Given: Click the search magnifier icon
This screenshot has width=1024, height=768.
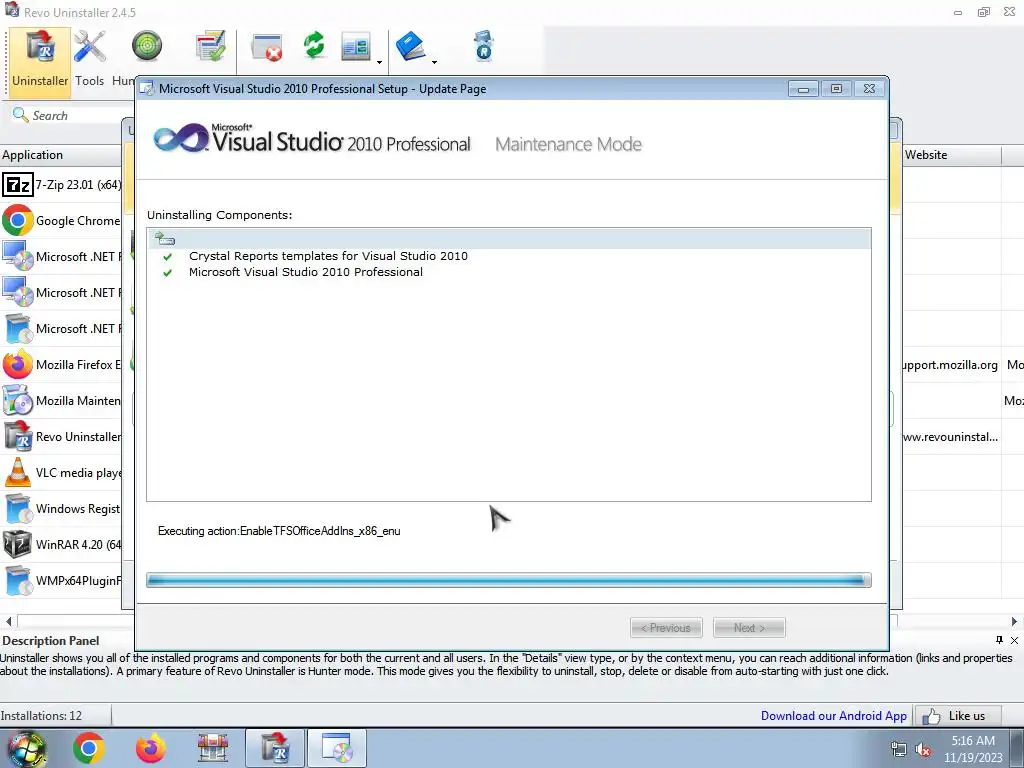Looking at the screenshot, I should click(x=20, y=115).
